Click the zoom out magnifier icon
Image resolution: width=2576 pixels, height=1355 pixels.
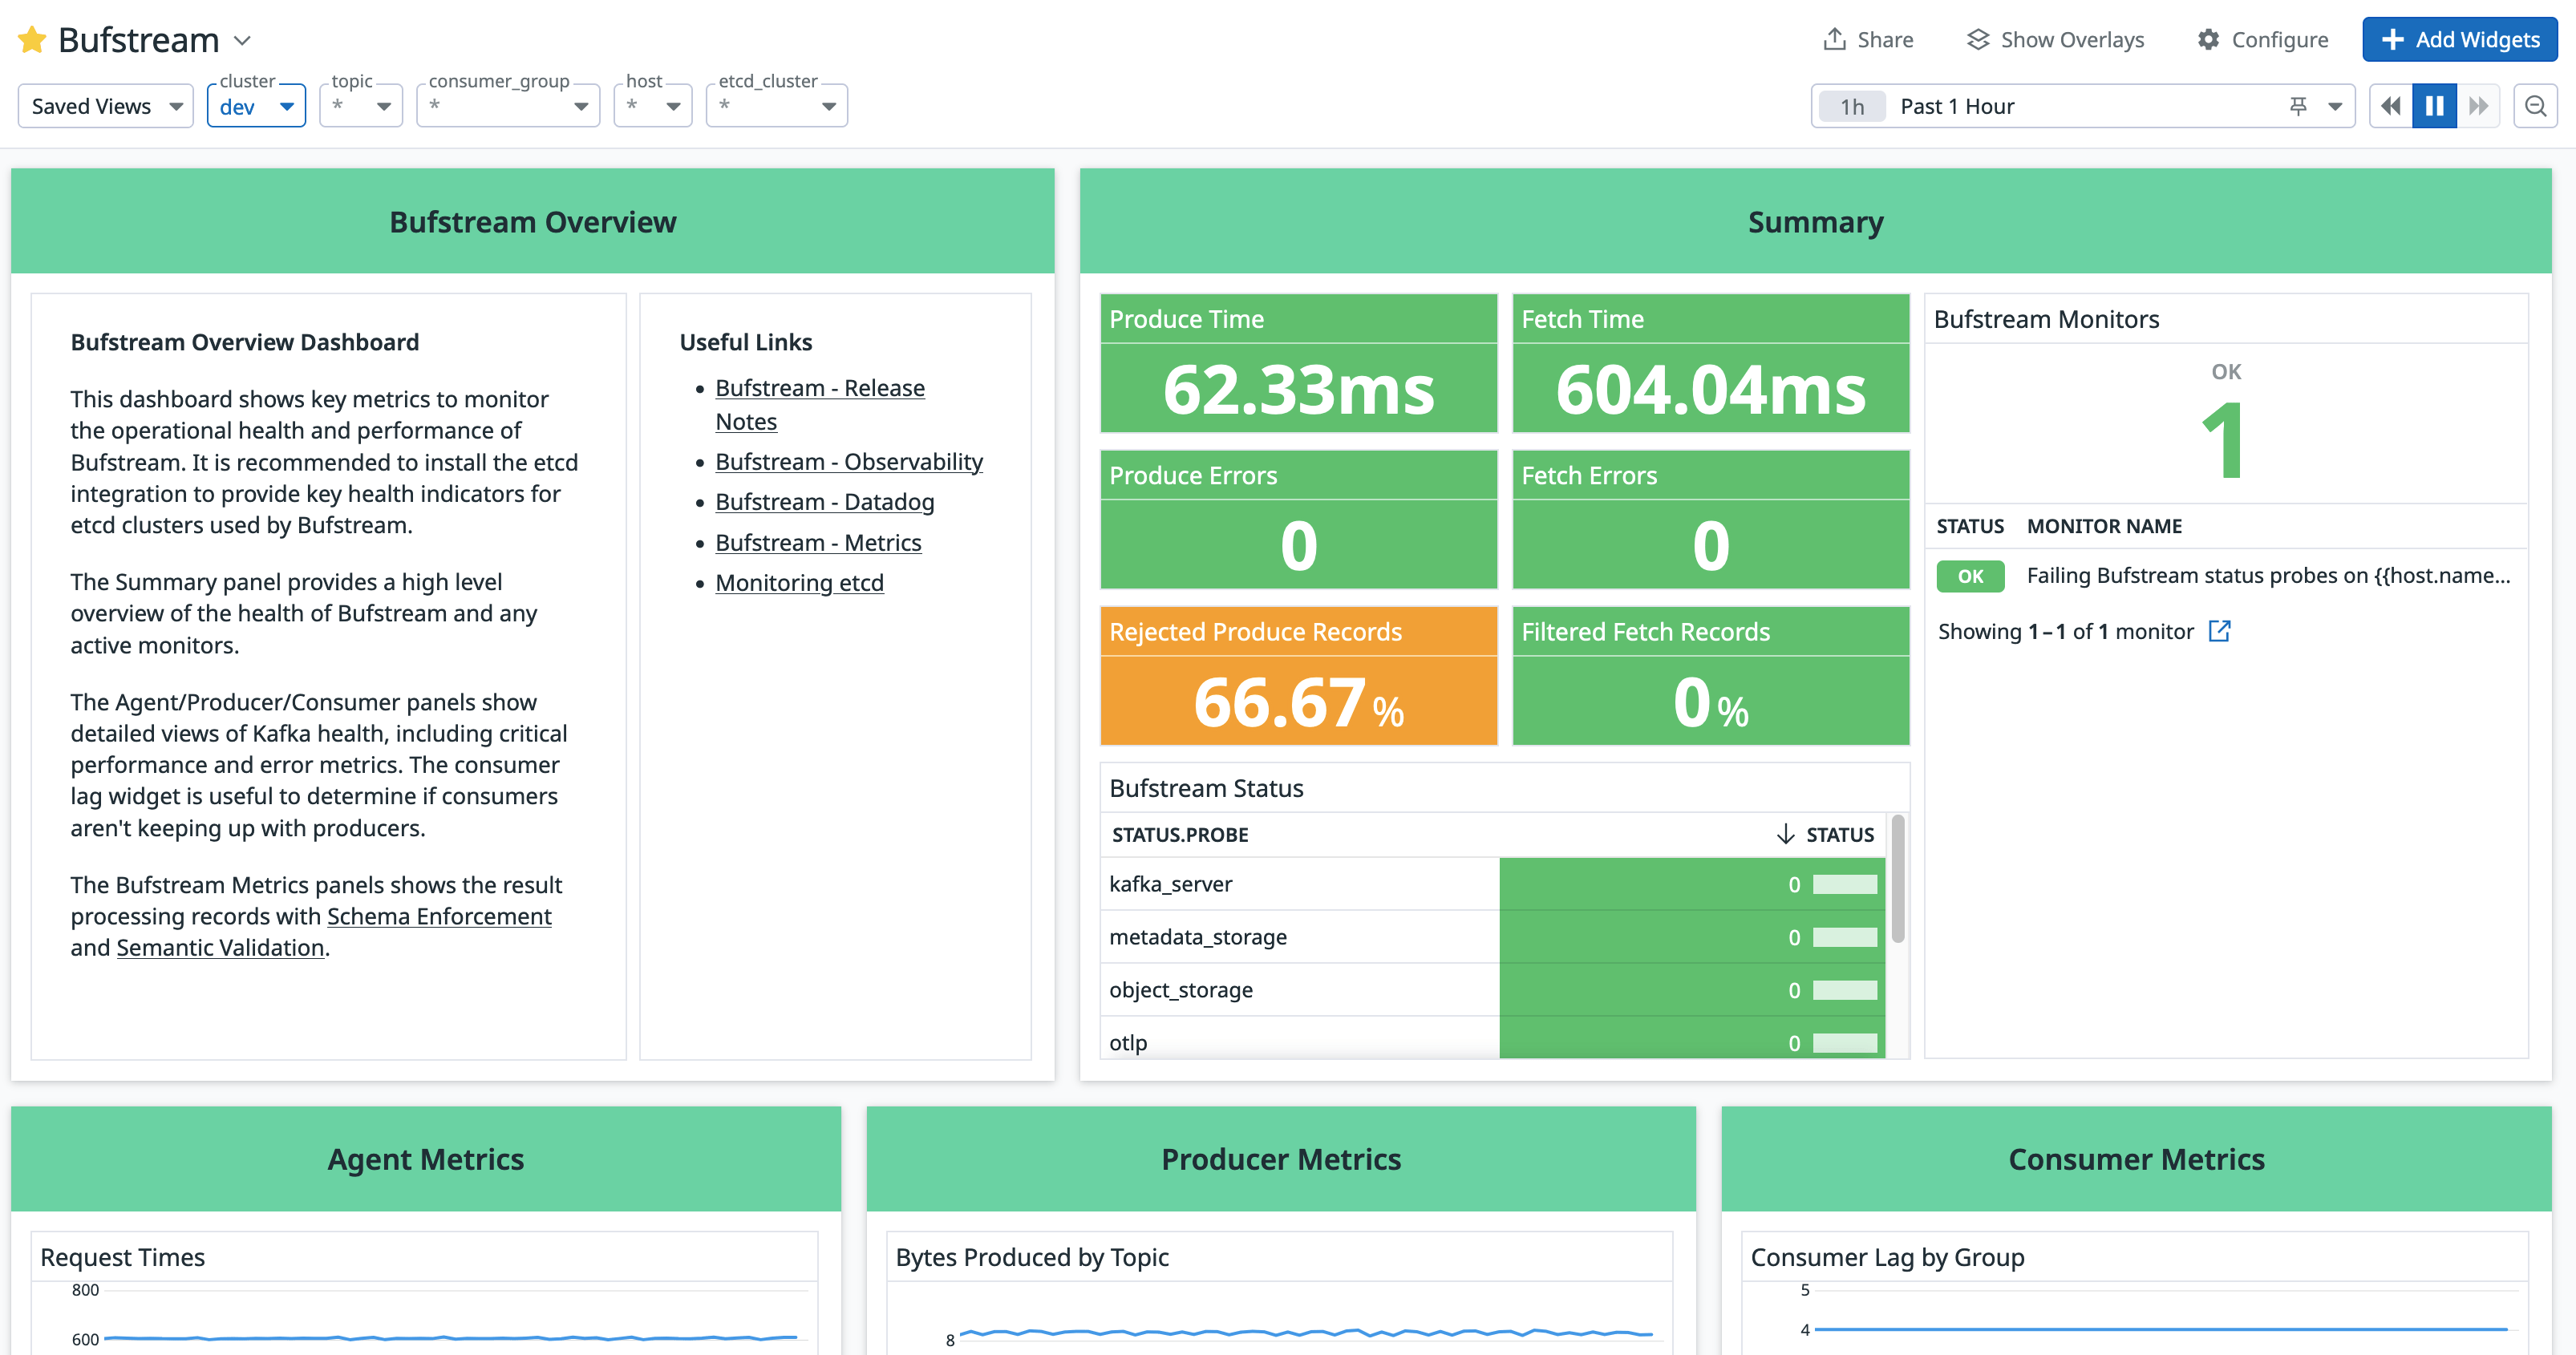point(2536,106)
